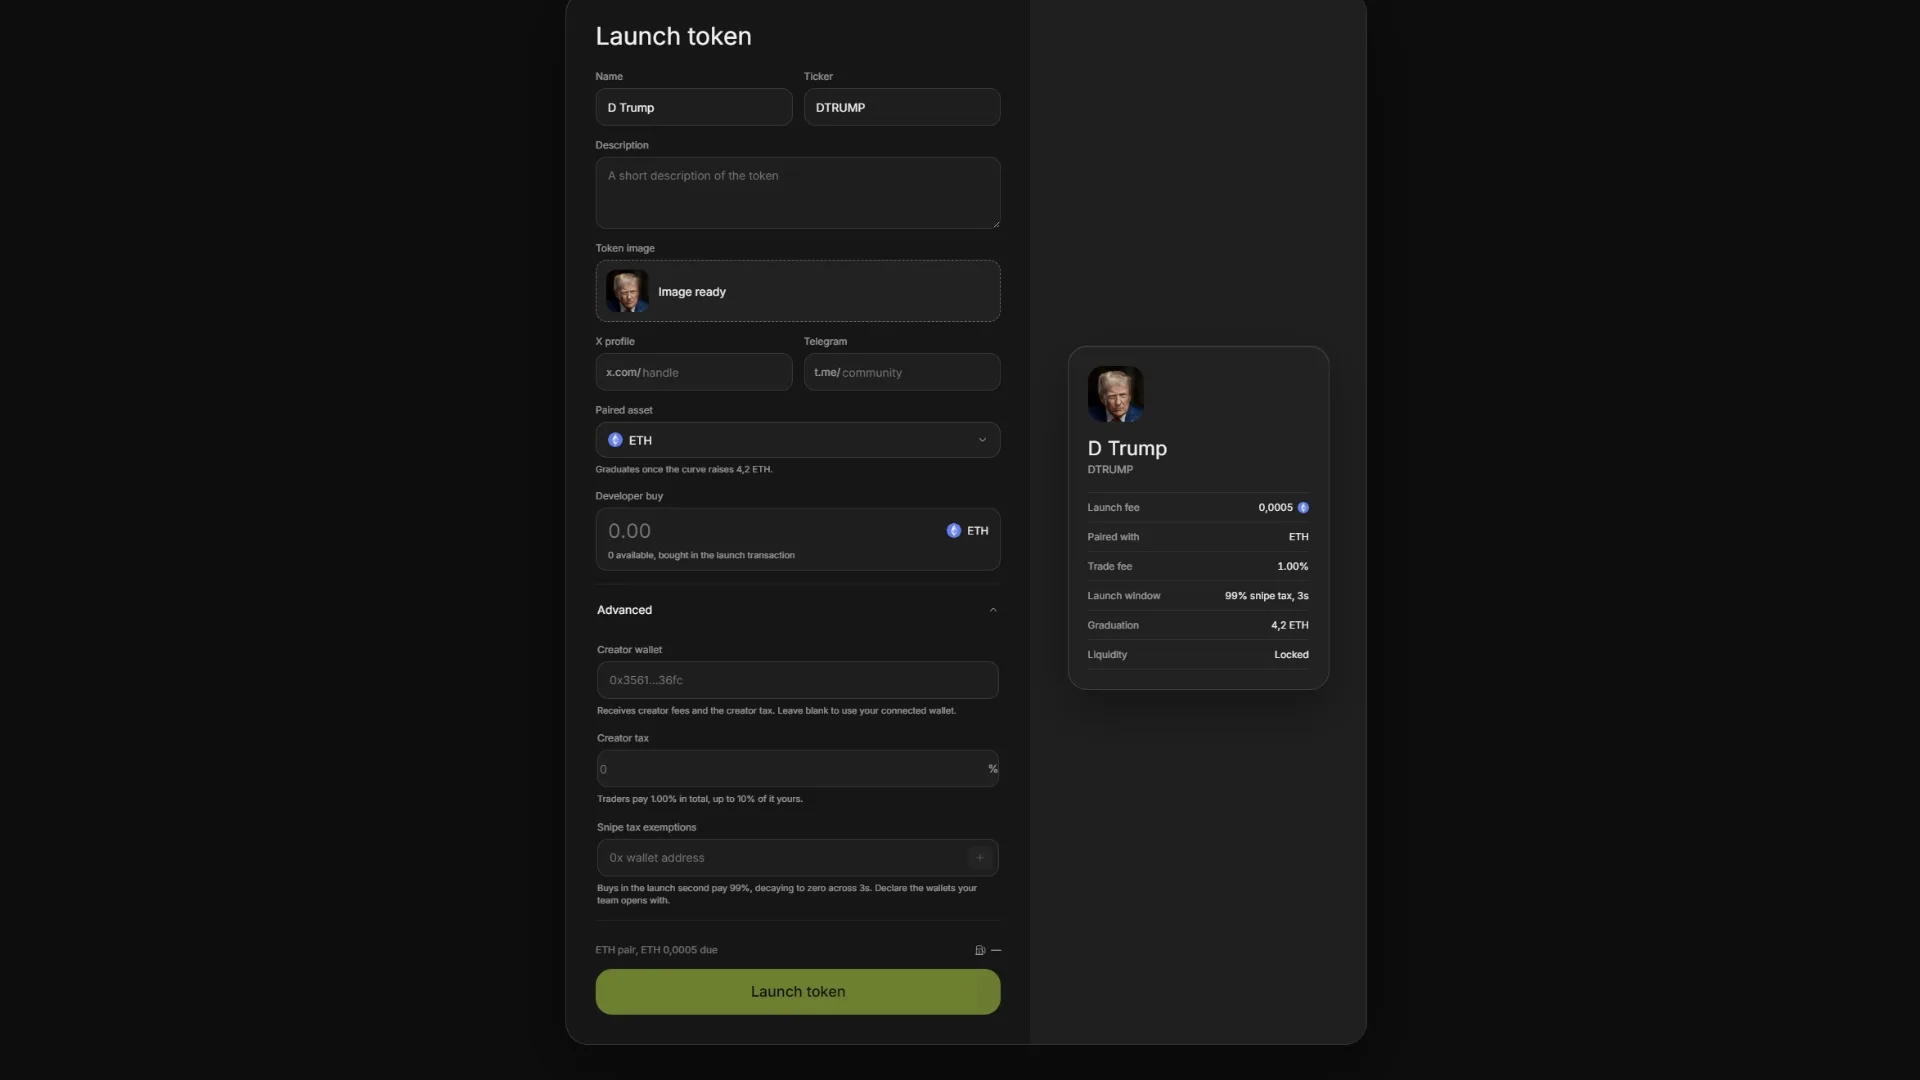Click 'ETH pair, ETH 0,0005 due' summary text

point(656,950)
